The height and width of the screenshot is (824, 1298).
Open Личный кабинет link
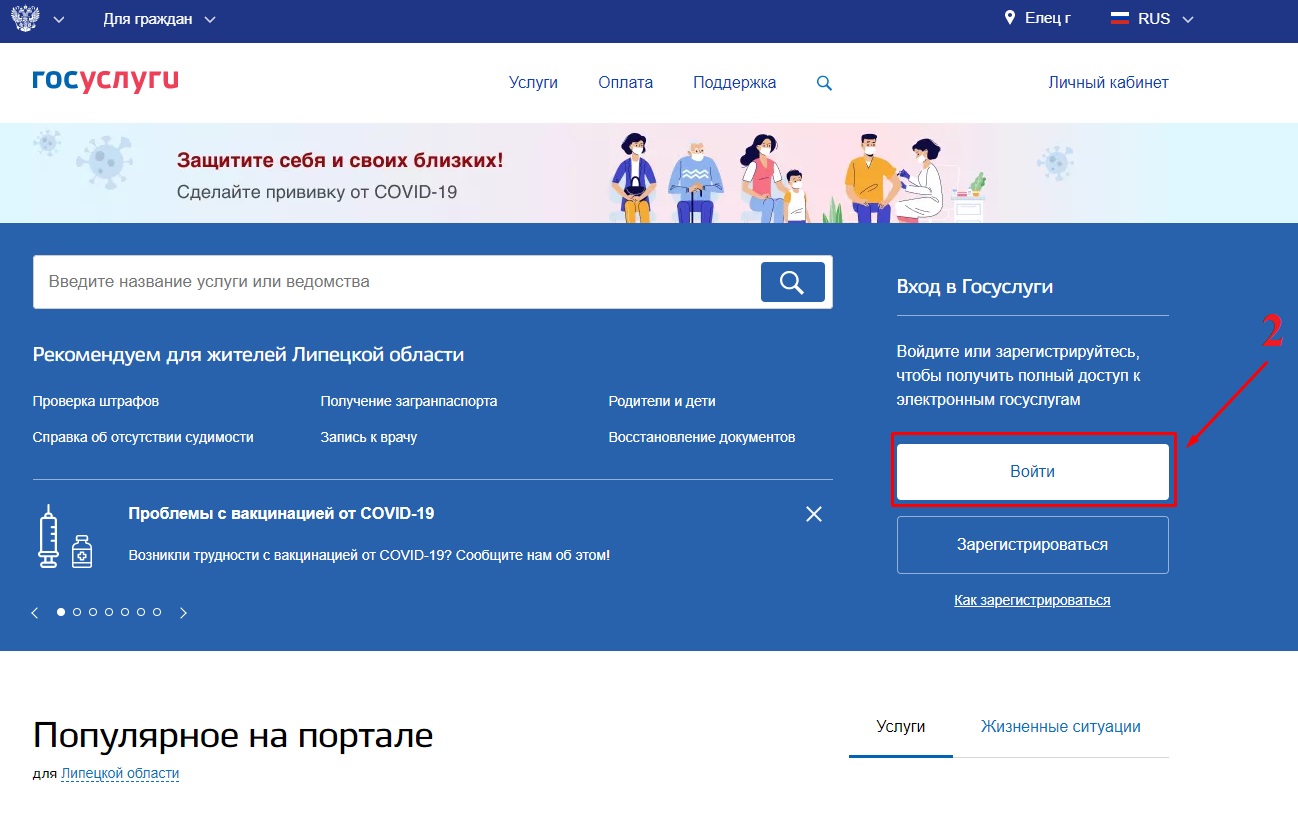point(1108,83)
